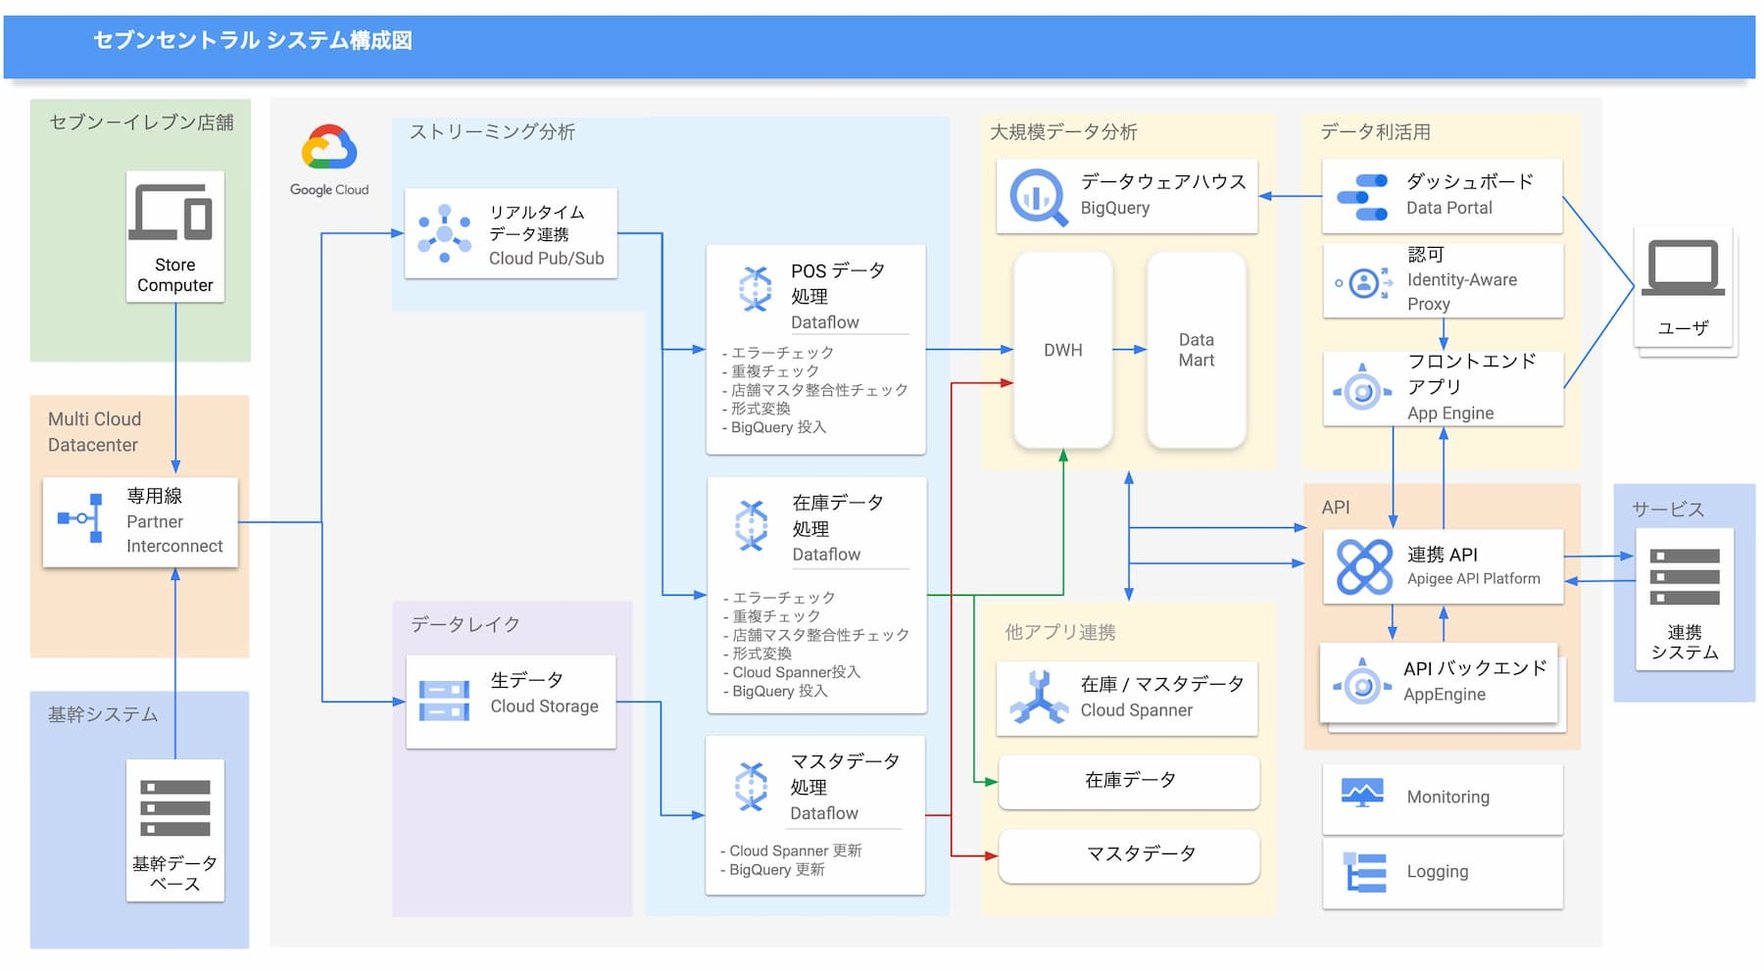Select the Data Mart box
1764x972 pixels.
coord(1196,350)
